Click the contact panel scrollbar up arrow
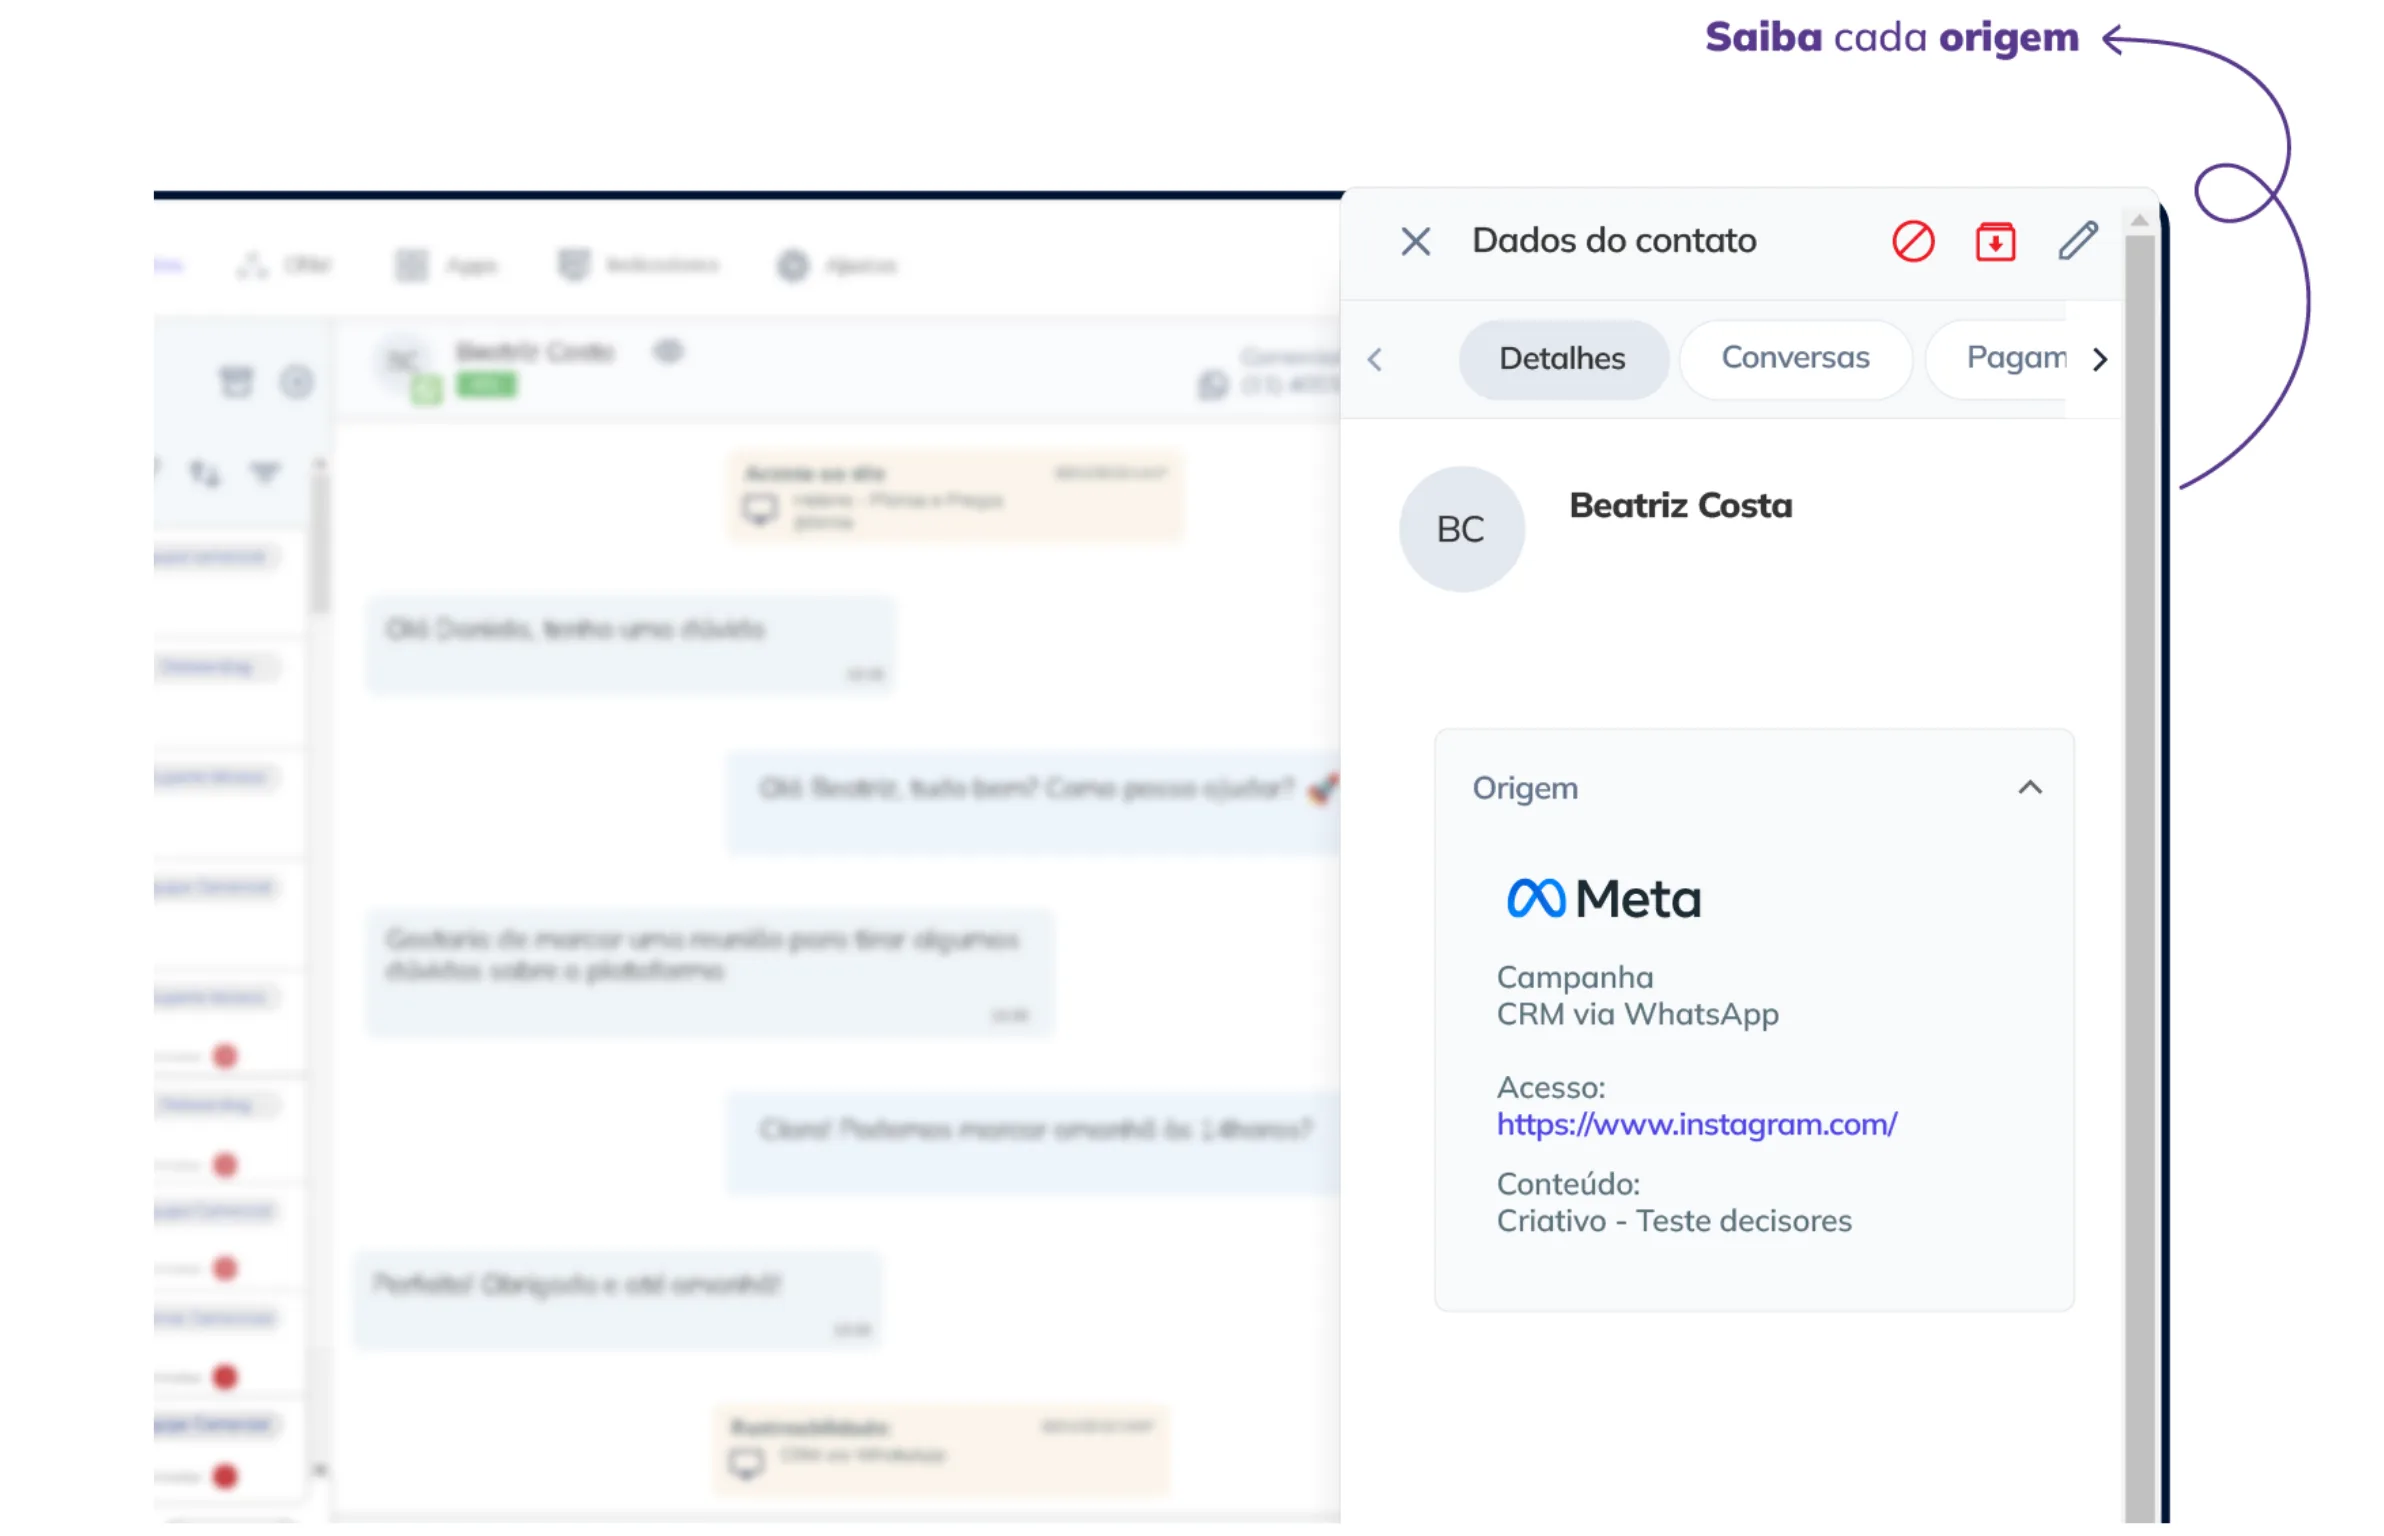This screenshot has height=1536, width=2384. coord(2139,220)
